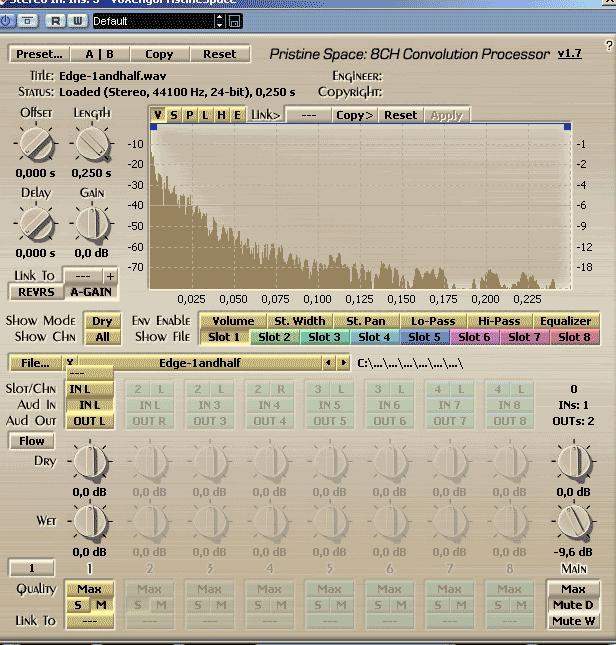Toggle slot 1 S solo button
This screenshot has height=645, width=616.
(x=78, y=605)
